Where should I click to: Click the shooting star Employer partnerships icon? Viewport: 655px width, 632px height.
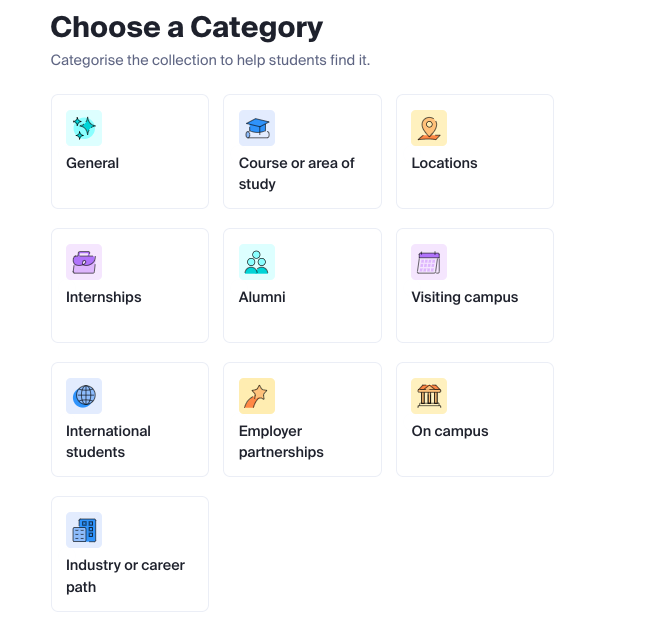pyautogui.click(x=257, y=396)
